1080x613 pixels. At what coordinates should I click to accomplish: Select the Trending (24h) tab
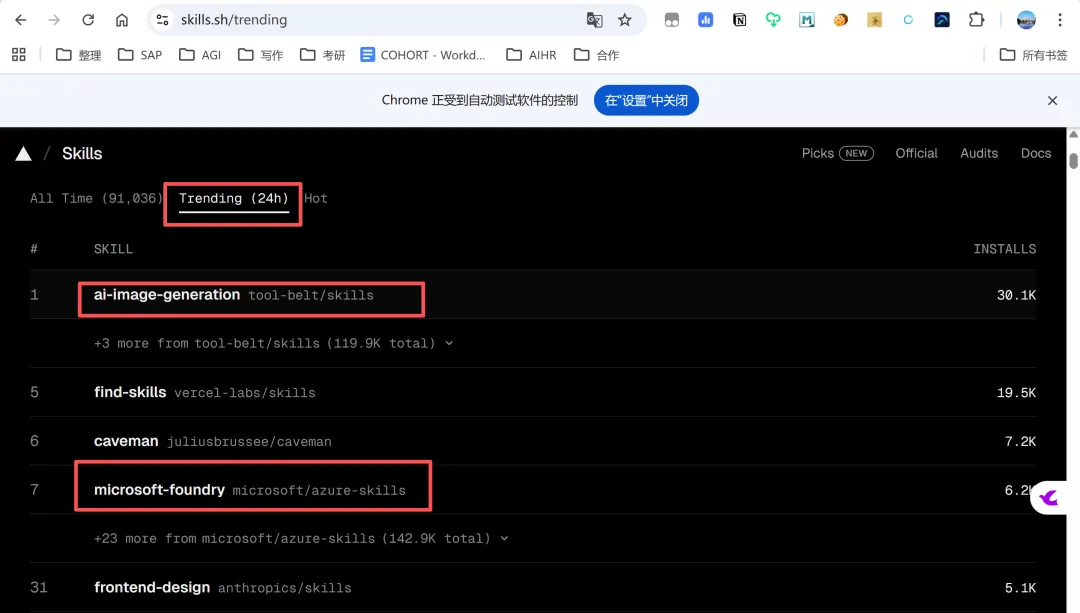(233, 198)
